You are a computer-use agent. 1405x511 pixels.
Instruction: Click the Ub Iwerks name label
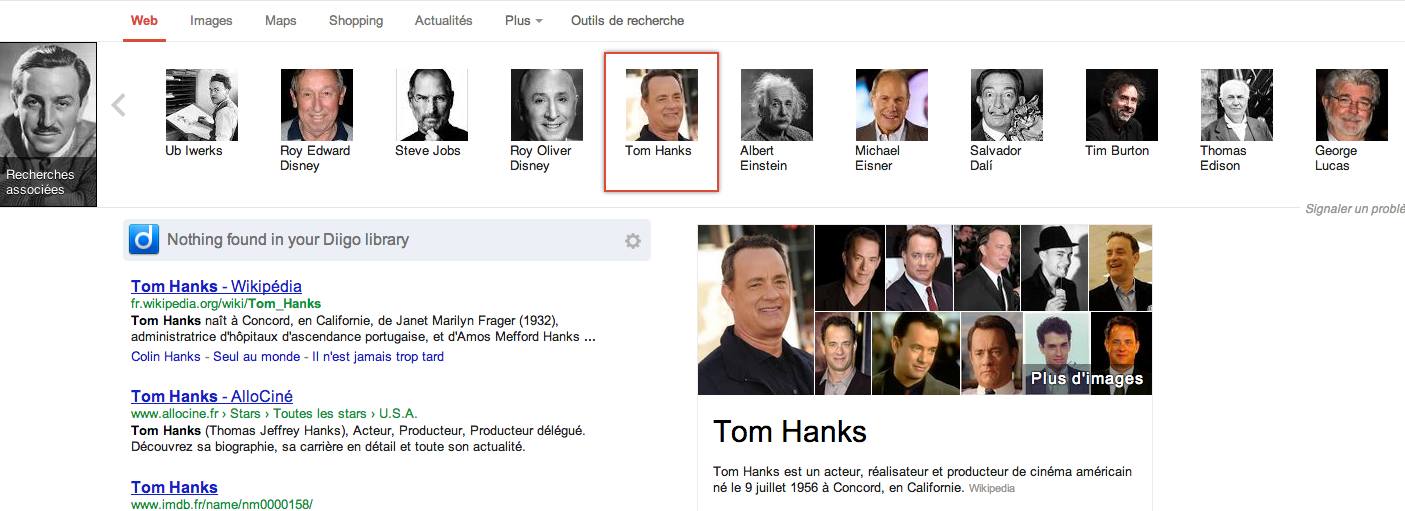(x=194, y=151)
